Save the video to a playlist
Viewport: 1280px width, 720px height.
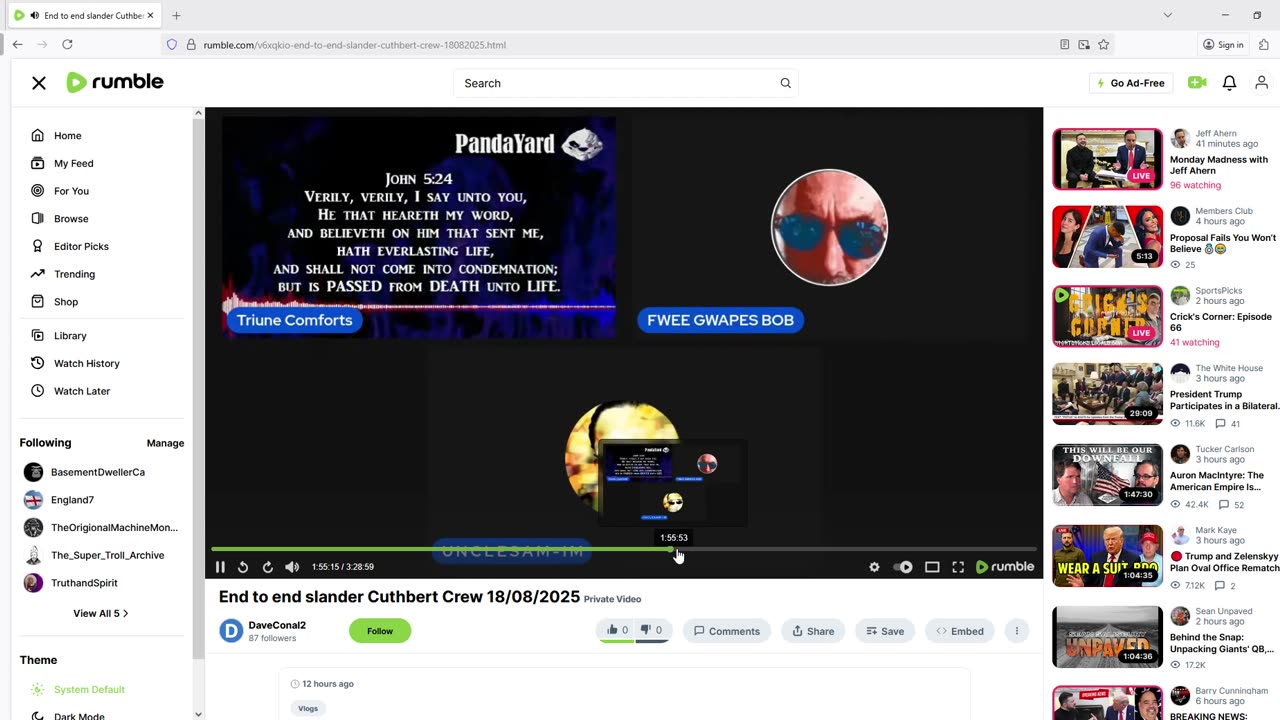(885, 631)
